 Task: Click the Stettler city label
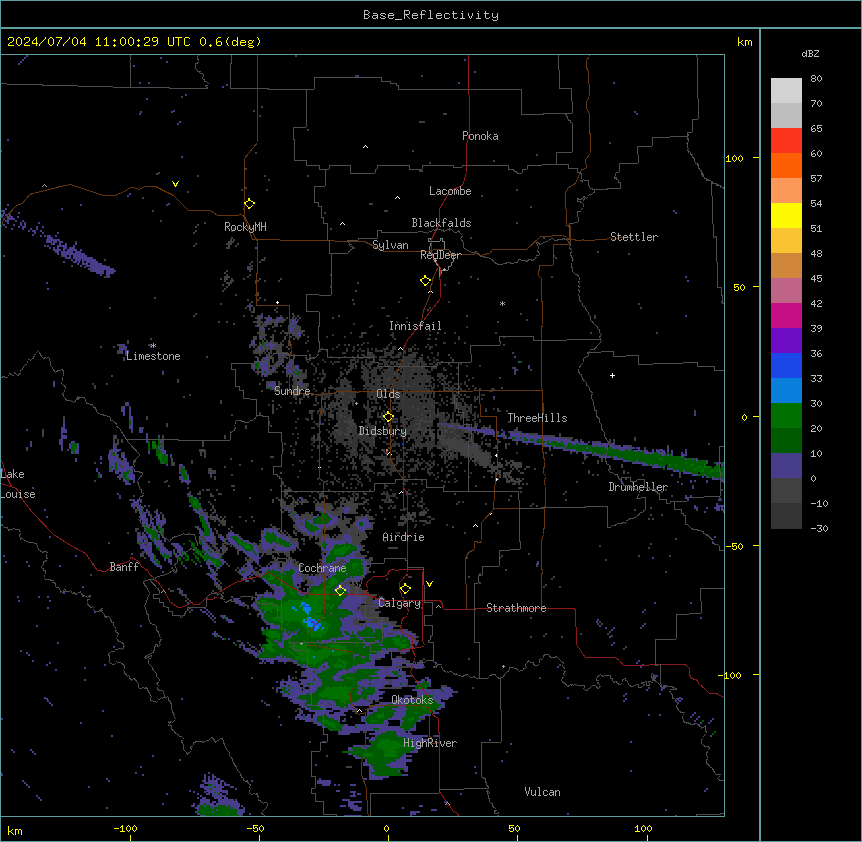click(x=634, y=237)
